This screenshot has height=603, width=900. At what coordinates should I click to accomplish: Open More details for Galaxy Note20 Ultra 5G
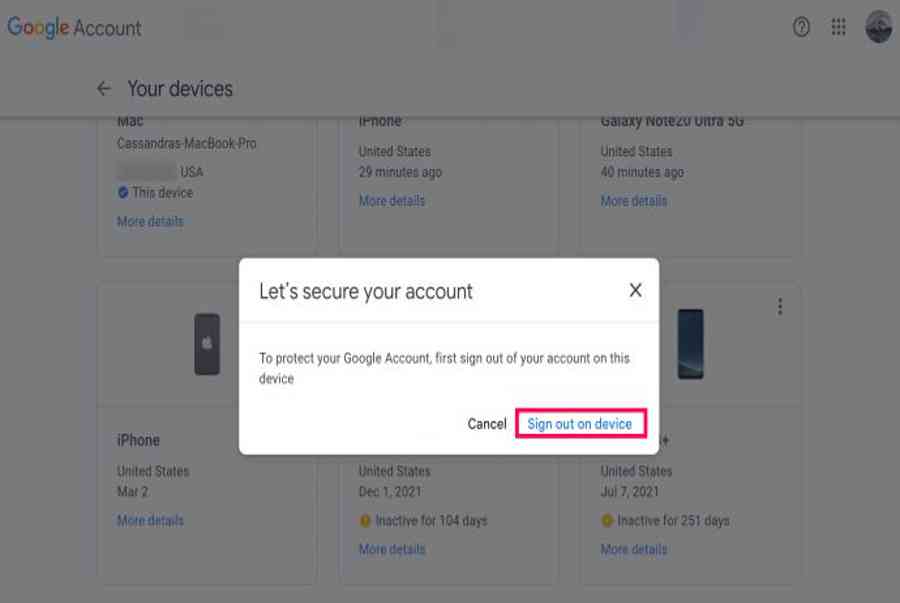[x=634, y=201]
